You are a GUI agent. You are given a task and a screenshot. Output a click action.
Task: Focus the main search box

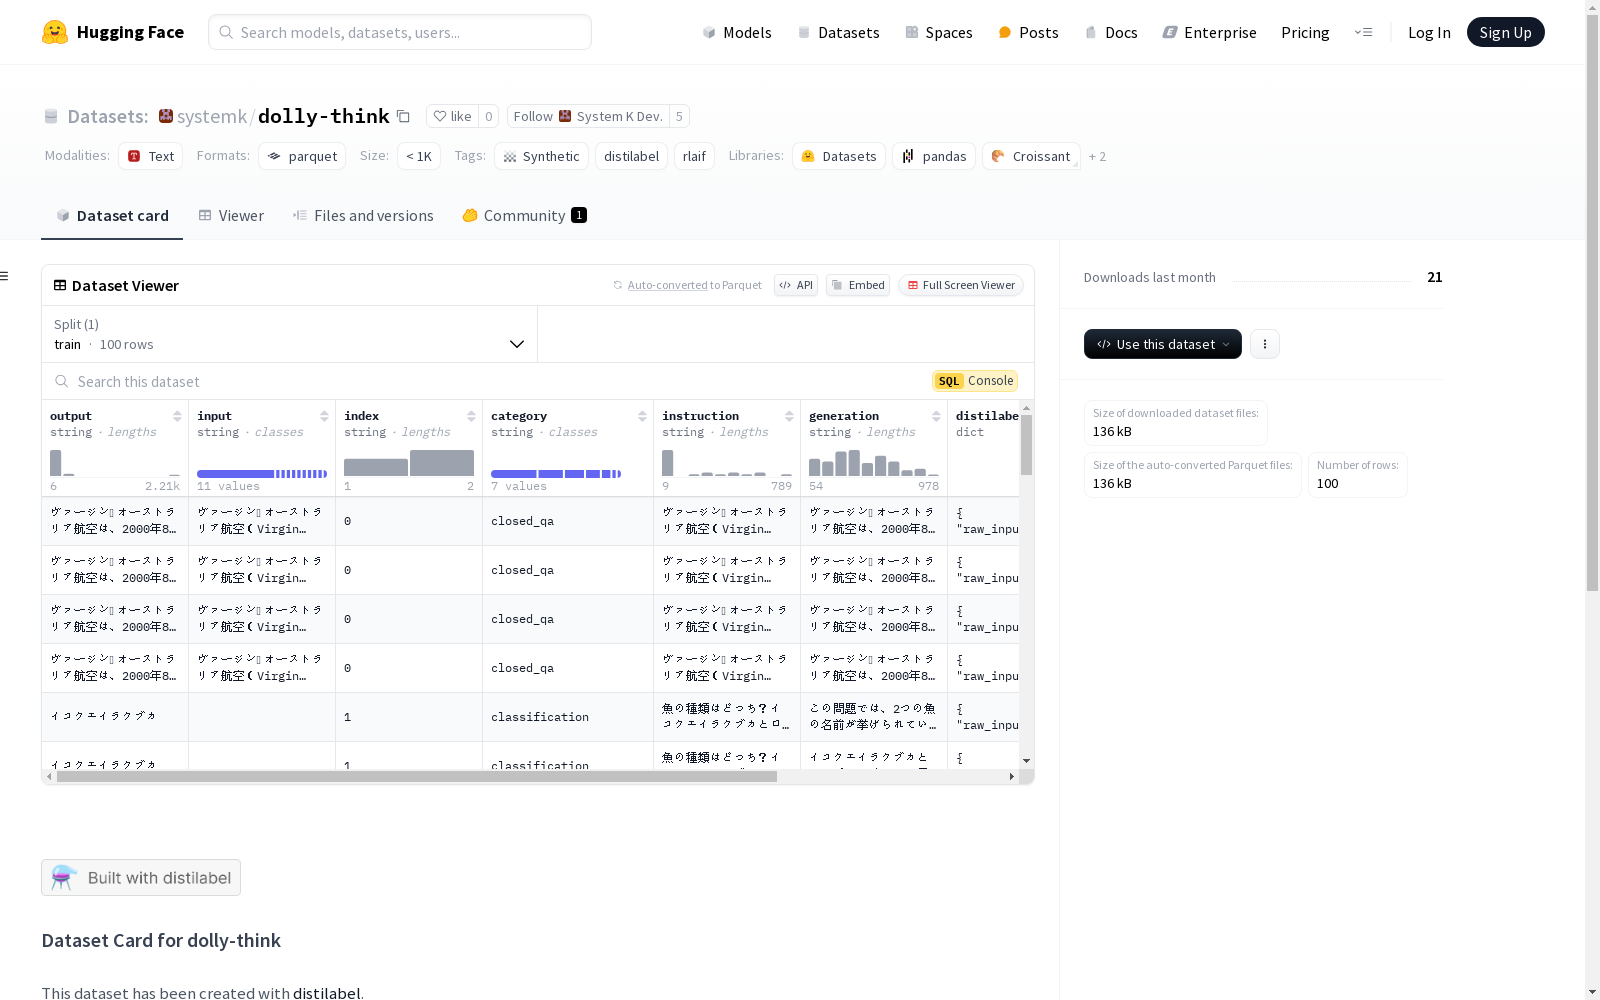pos(400,32)
